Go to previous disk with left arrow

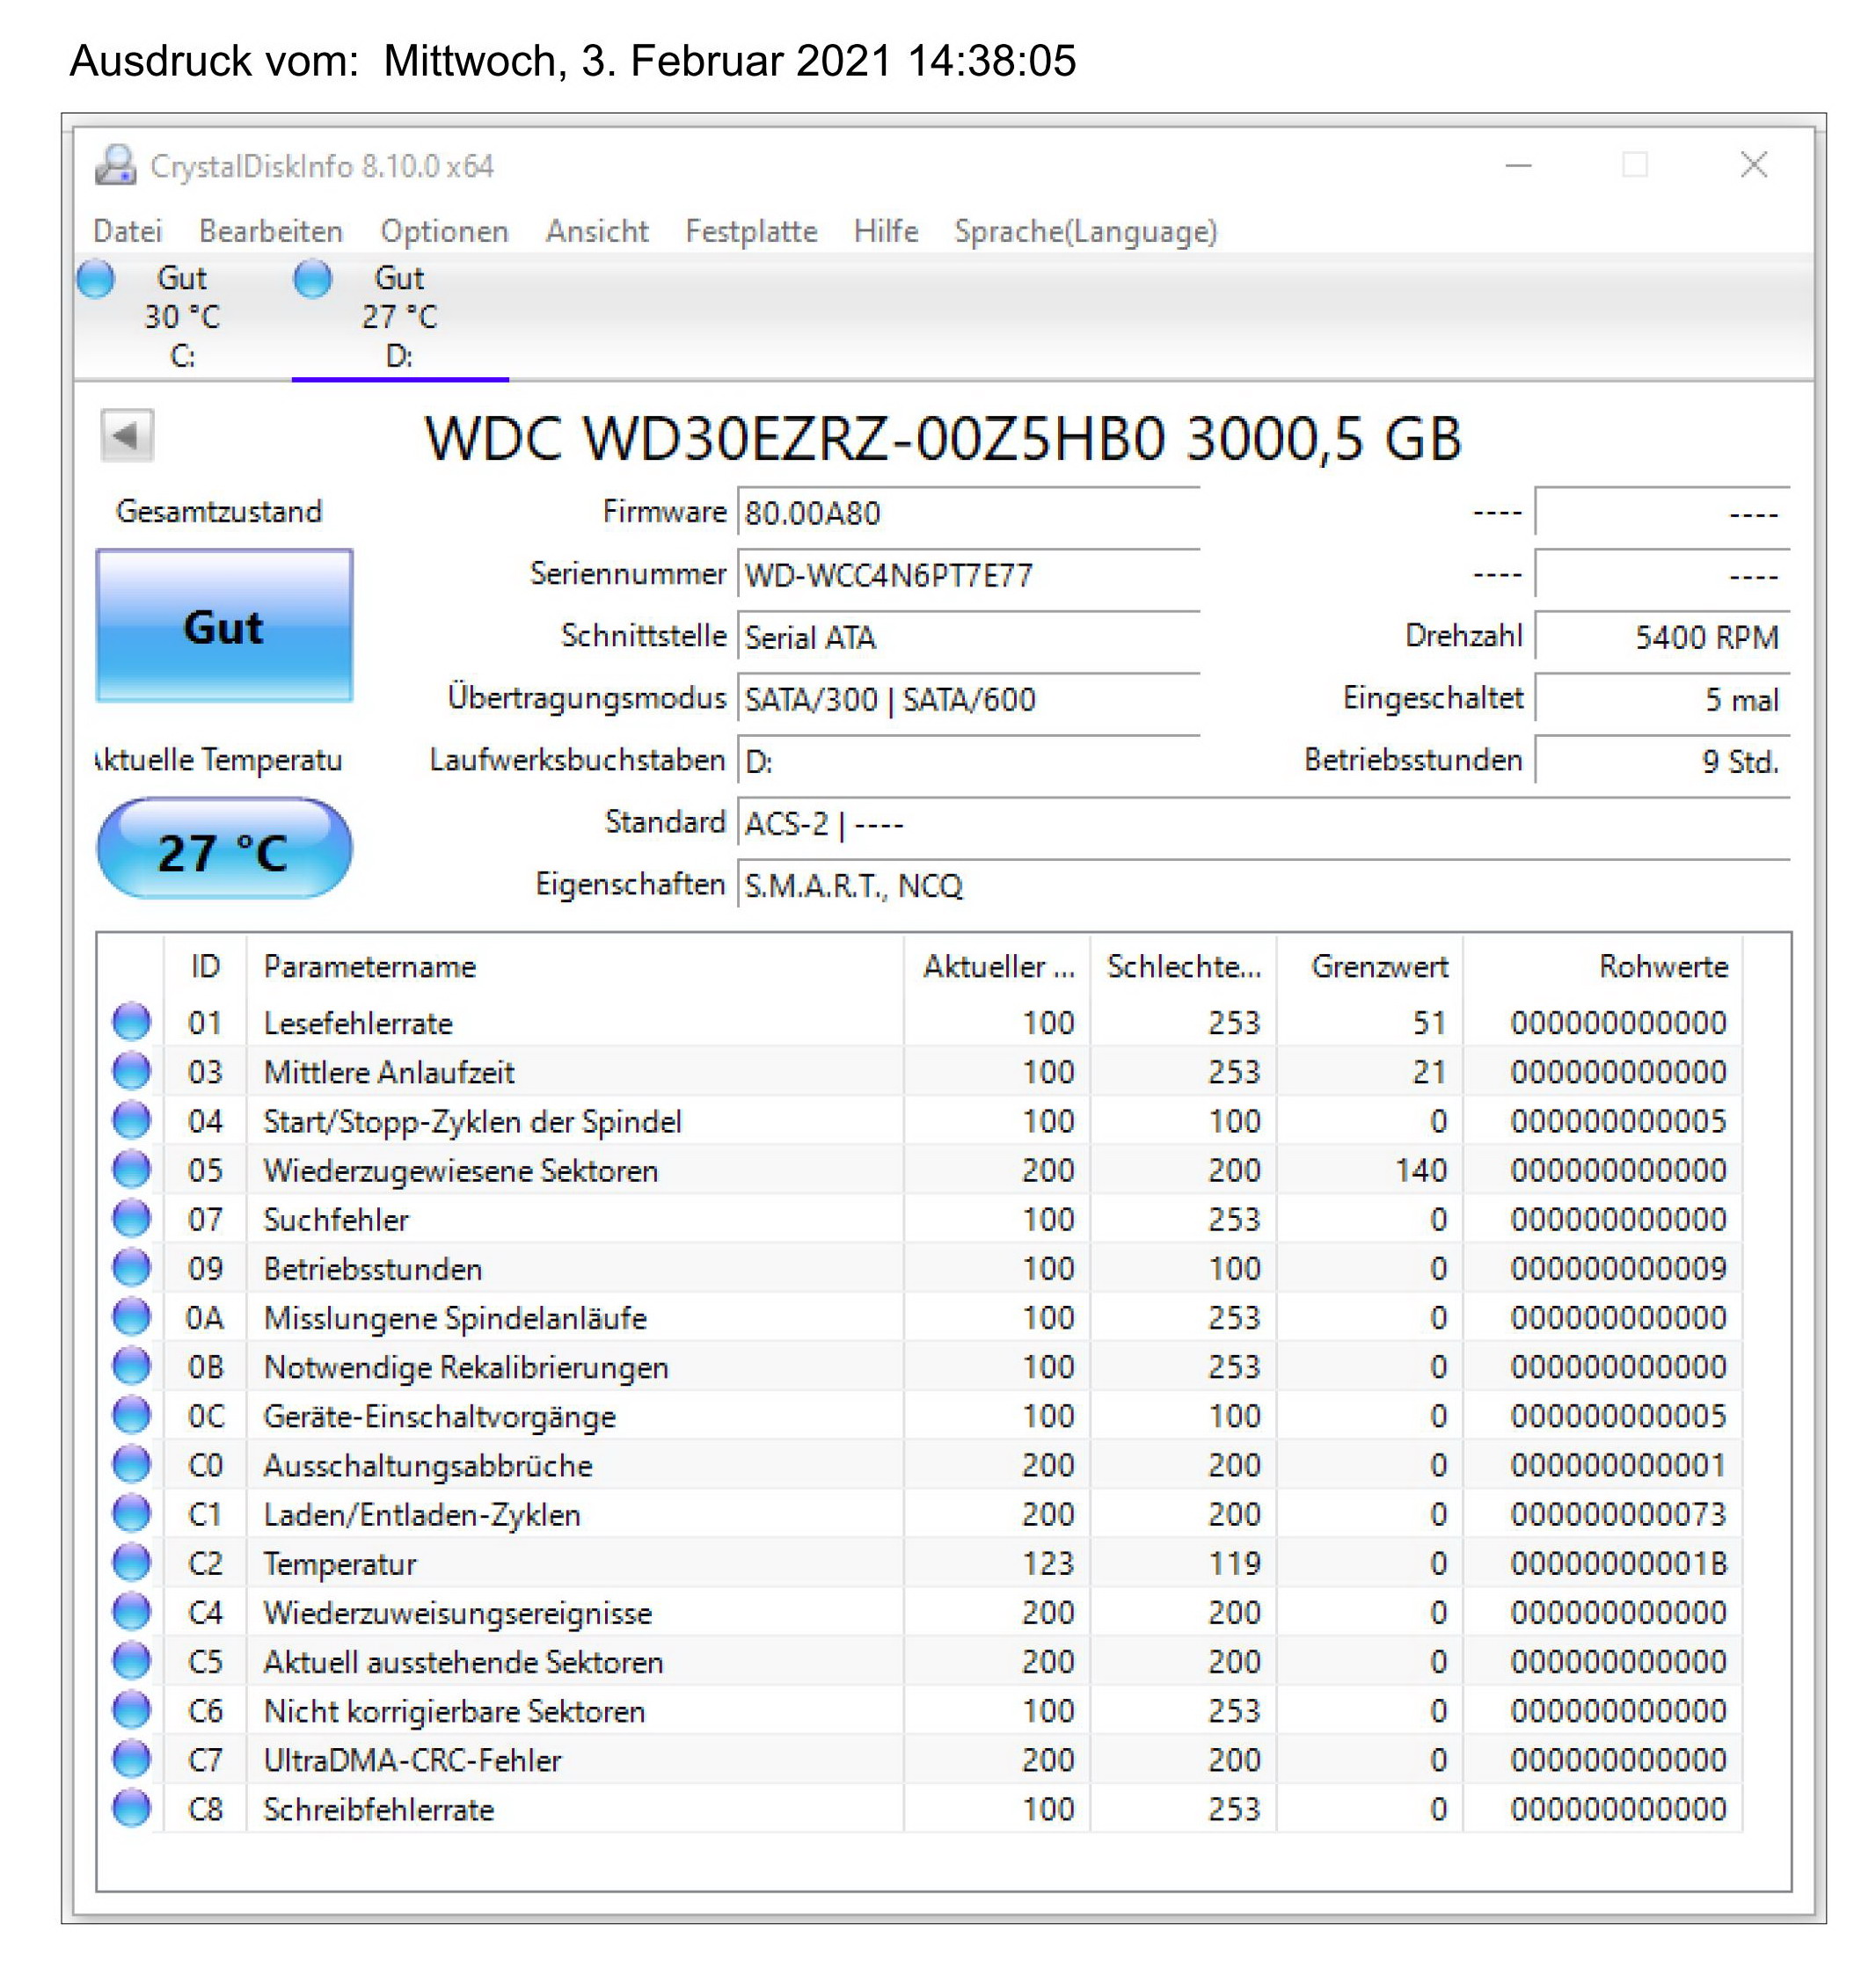tap(127, 436)
